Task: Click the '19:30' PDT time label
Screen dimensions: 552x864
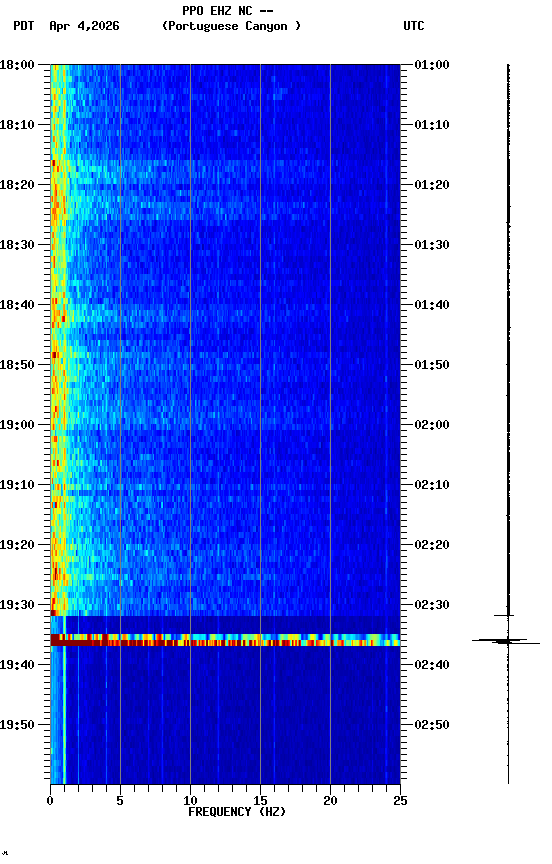Action: [17, 606]
